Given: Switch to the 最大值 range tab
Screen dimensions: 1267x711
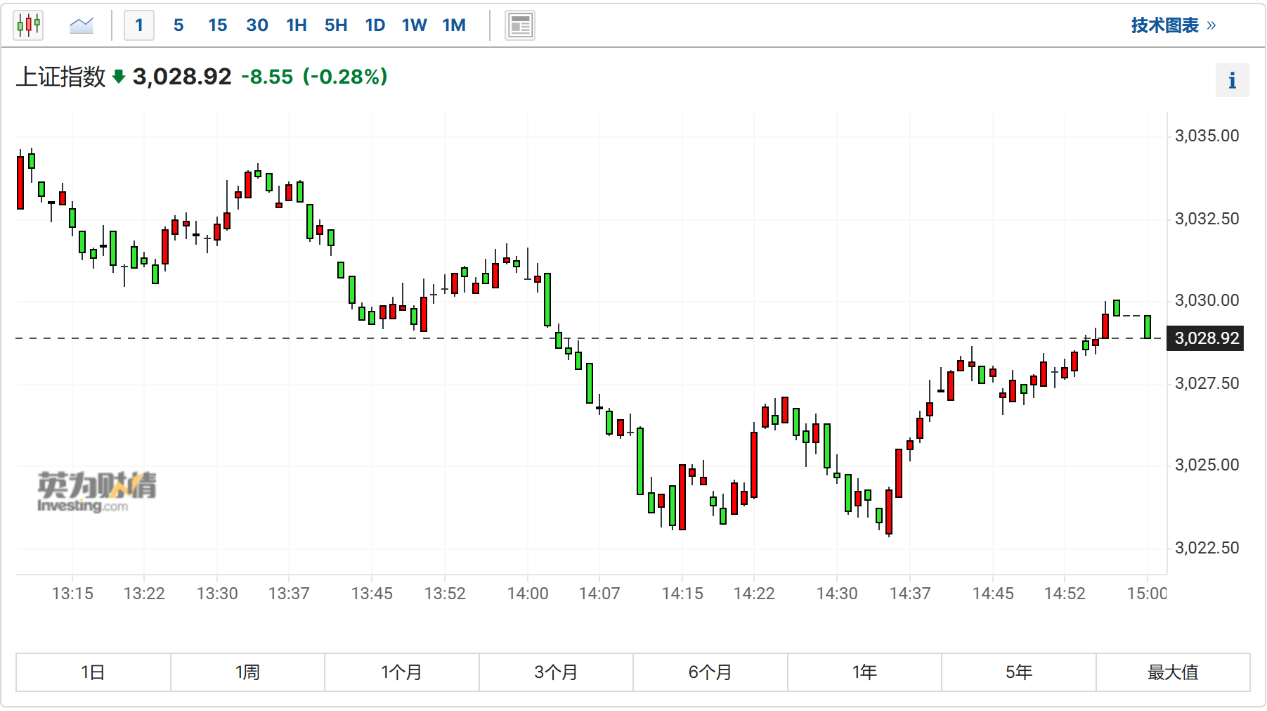Looking at the screenshot, I should point(1173,672).
